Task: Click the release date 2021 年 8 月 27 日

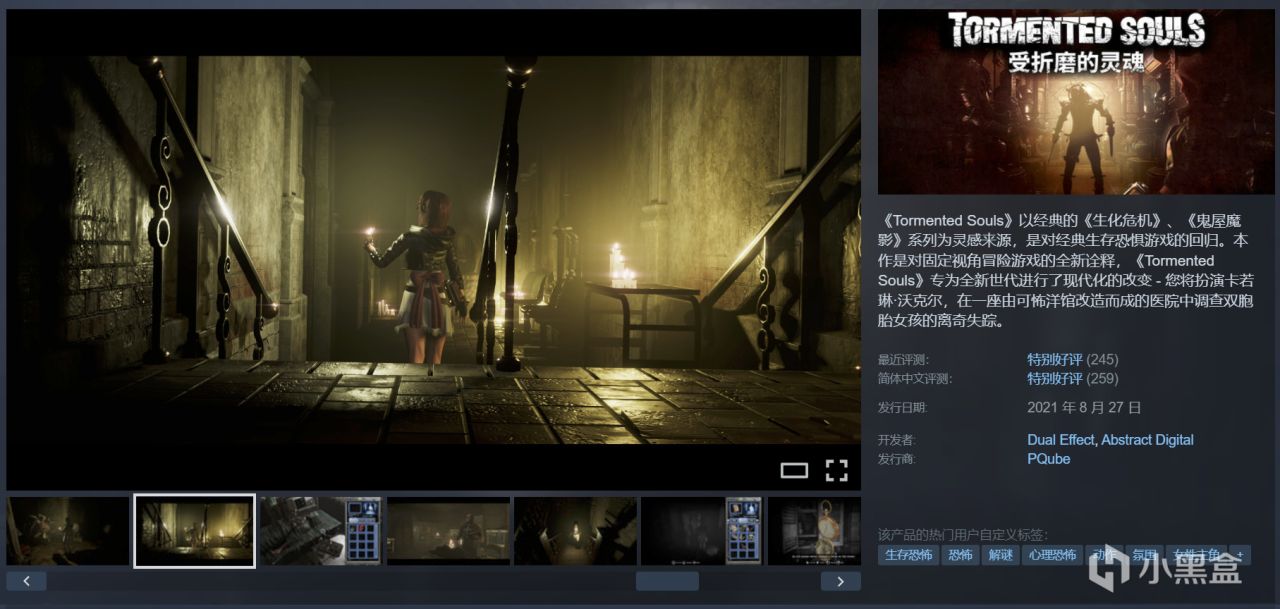Action: [x=1084, y=407]
